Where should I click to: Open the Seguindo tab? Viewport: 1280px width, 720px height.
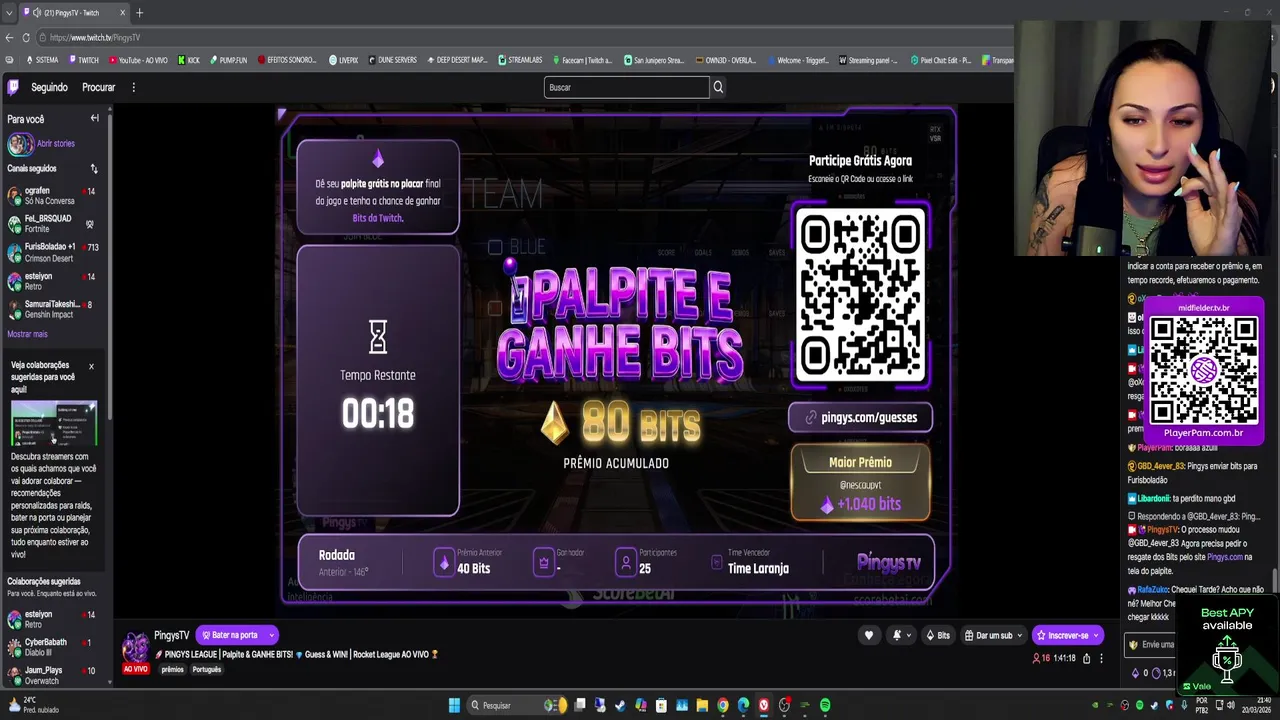49,87
